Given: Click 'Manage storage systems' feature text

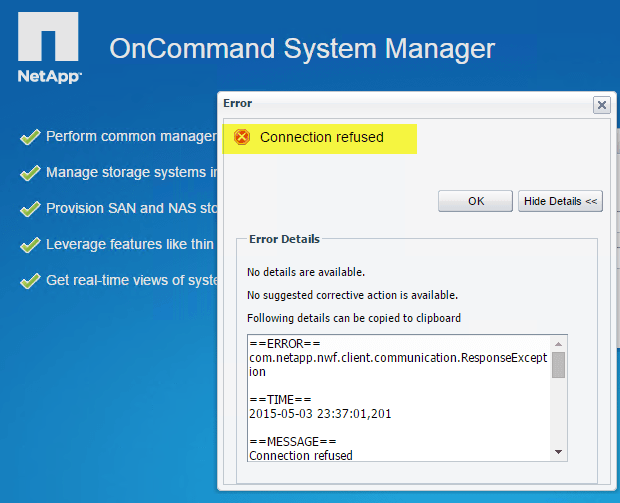Looking at the screenshot, I should [132, 172].
